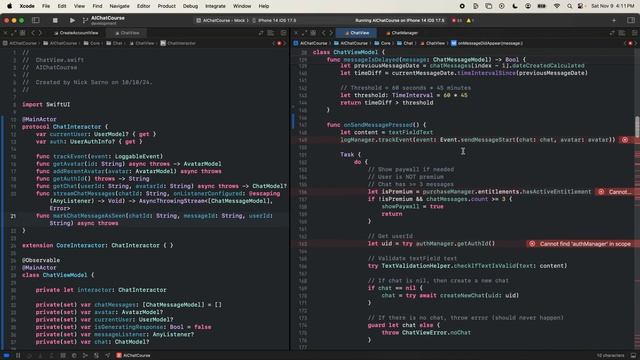This screenshot has width=640, height=360.
Task: Open the Debug menu
Action: pos(190,6)
